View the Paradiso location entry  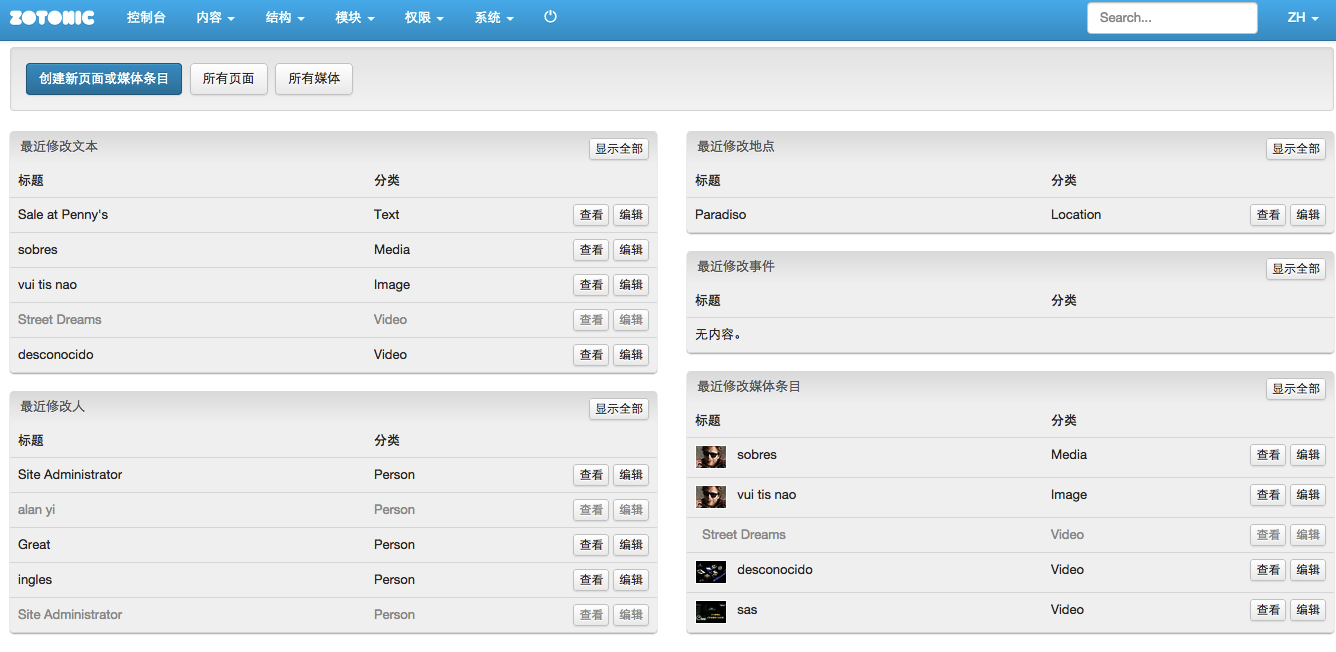click(x=1268, y=215)
